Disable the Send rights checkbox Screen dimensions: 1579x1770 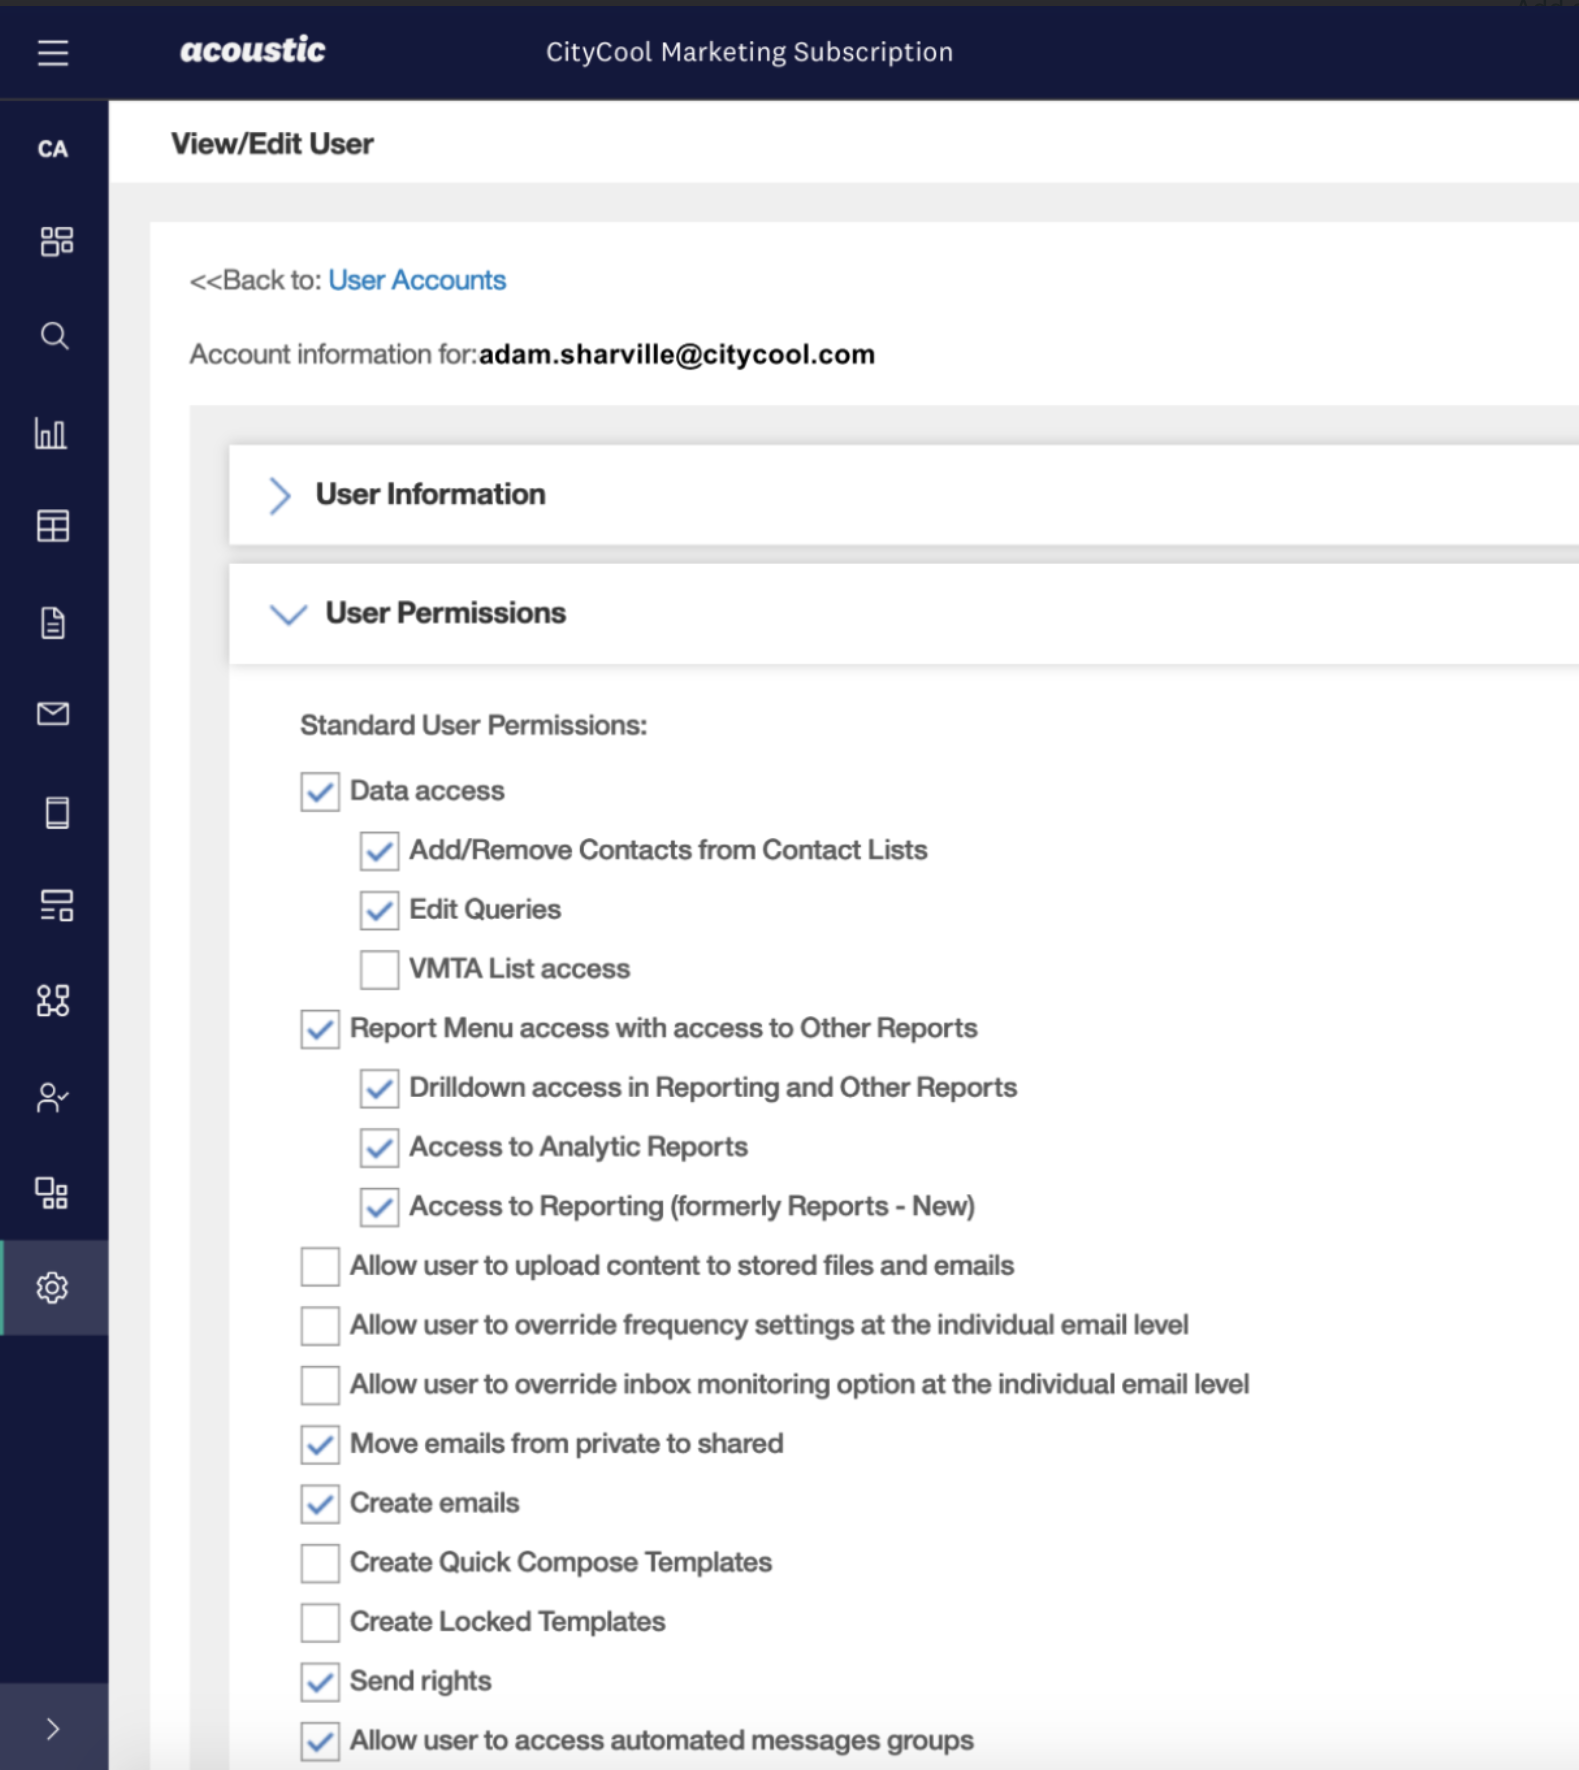(320, 1682)
